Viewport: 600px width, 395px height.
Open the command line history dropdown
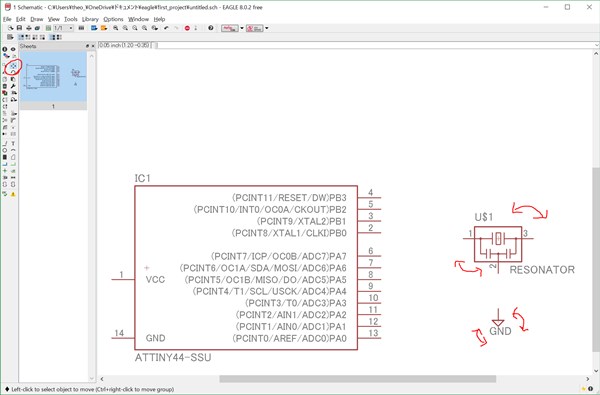[x=596, y=45]
